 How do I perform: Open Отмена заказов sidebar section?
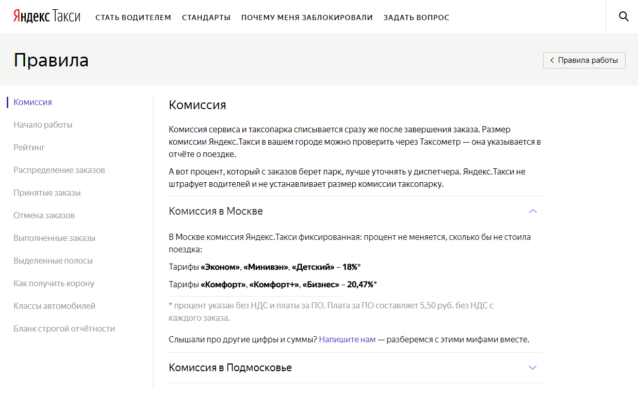44,215
